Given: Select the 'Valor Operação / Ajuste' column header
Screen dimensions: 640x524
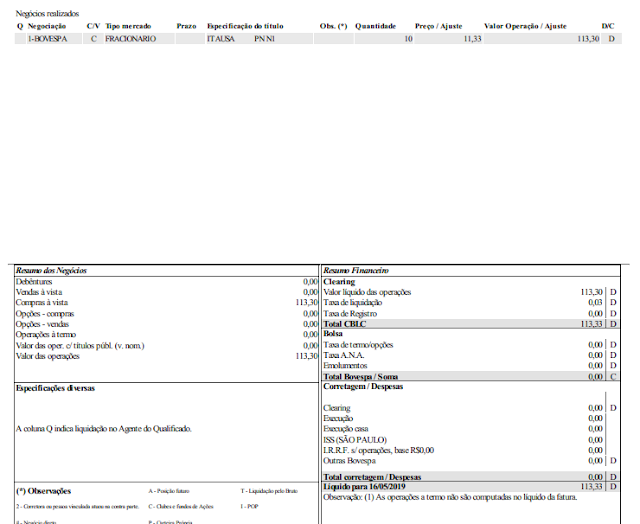Looking at the screenshot, I should 525,26.
